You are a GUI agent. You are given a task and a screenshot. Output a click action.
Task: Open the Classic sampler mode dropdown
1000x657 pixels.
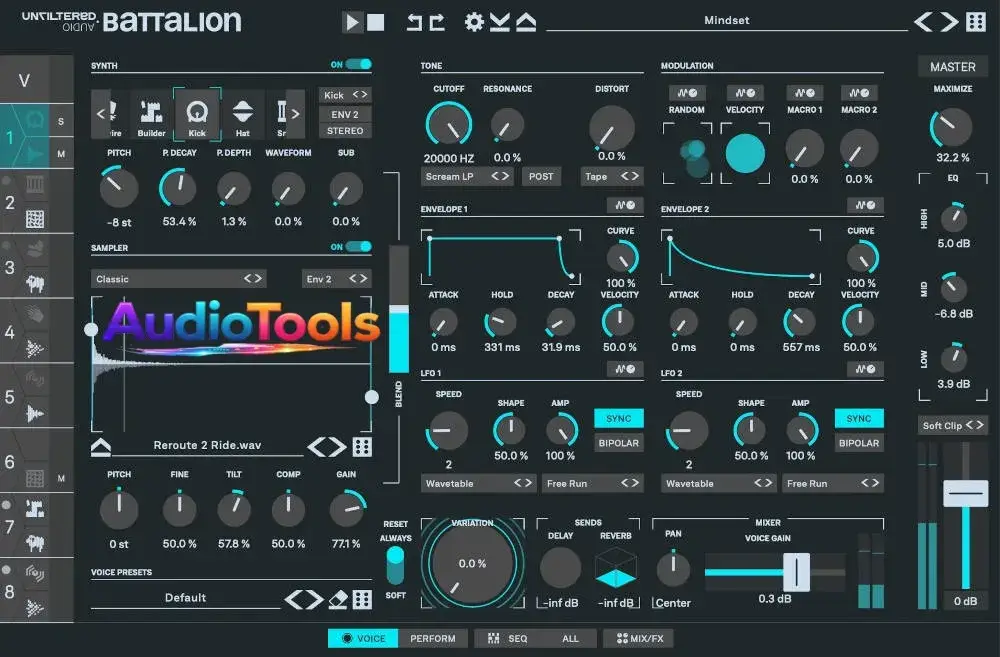coord(178,278)
